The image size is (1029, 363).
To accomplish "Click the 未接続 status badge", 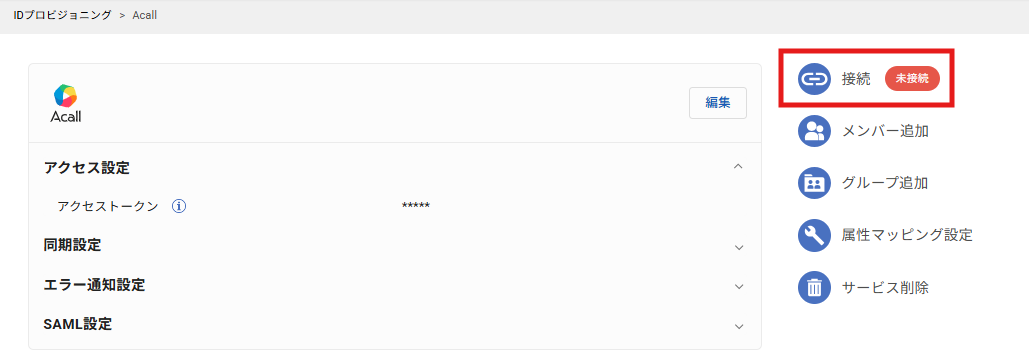I will click(x=912, y=79).
